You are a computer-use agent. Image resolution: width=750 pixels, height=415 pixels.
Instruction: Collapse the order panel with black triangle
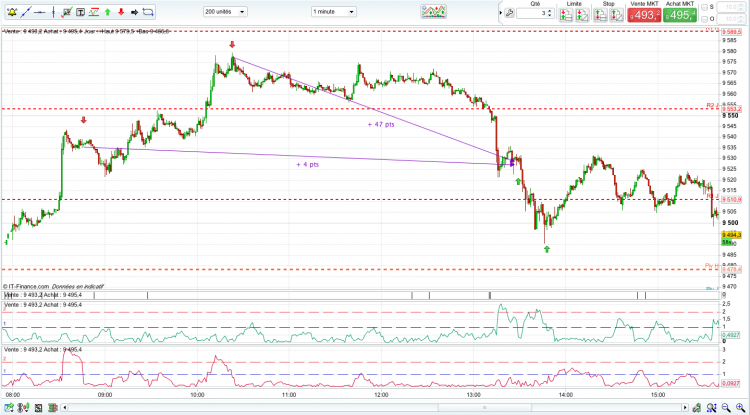click(x=501, y=12)
